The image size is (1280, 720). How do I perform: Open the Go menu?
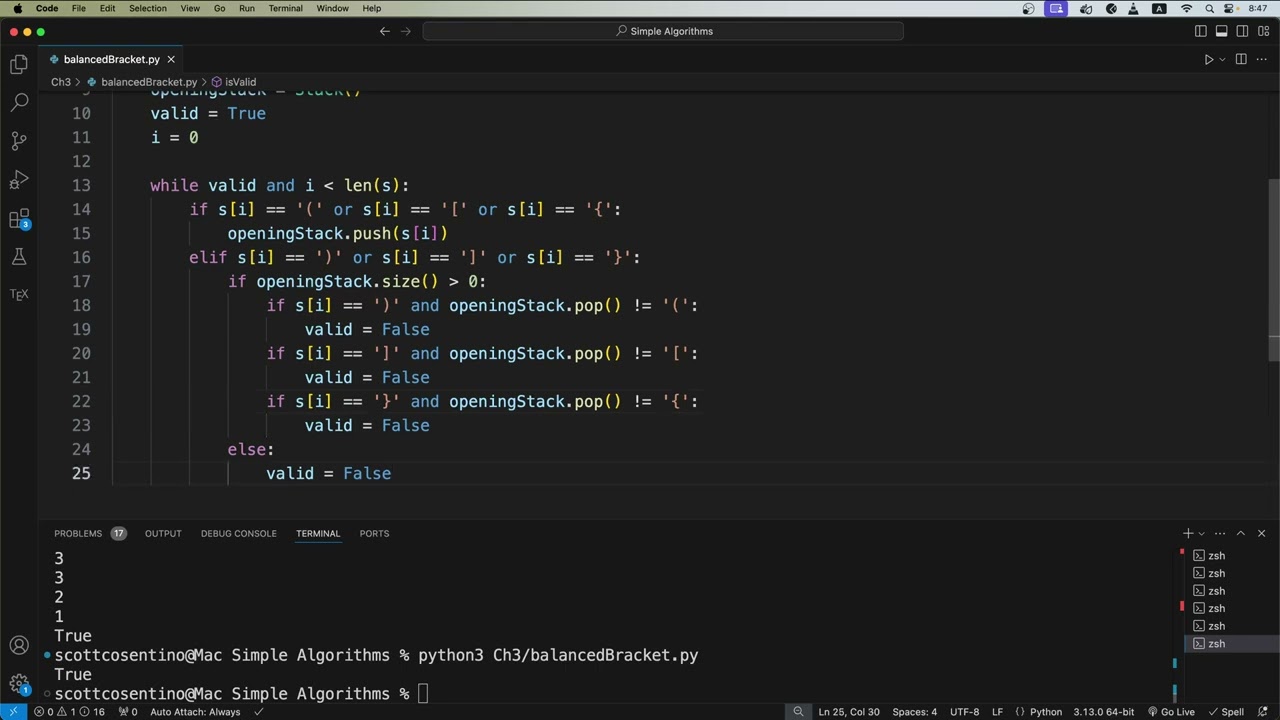tap(219, 8)
